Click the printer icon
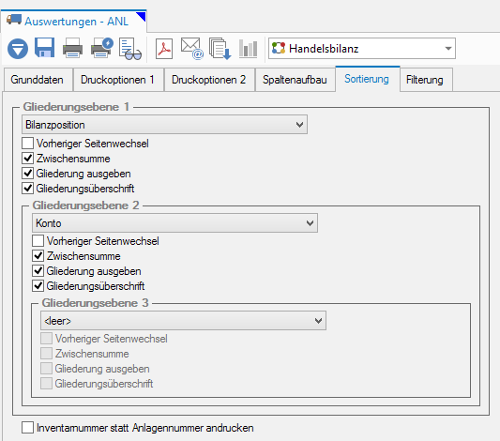The height and width of the screenshot is (441, 500). click(73, 48)
